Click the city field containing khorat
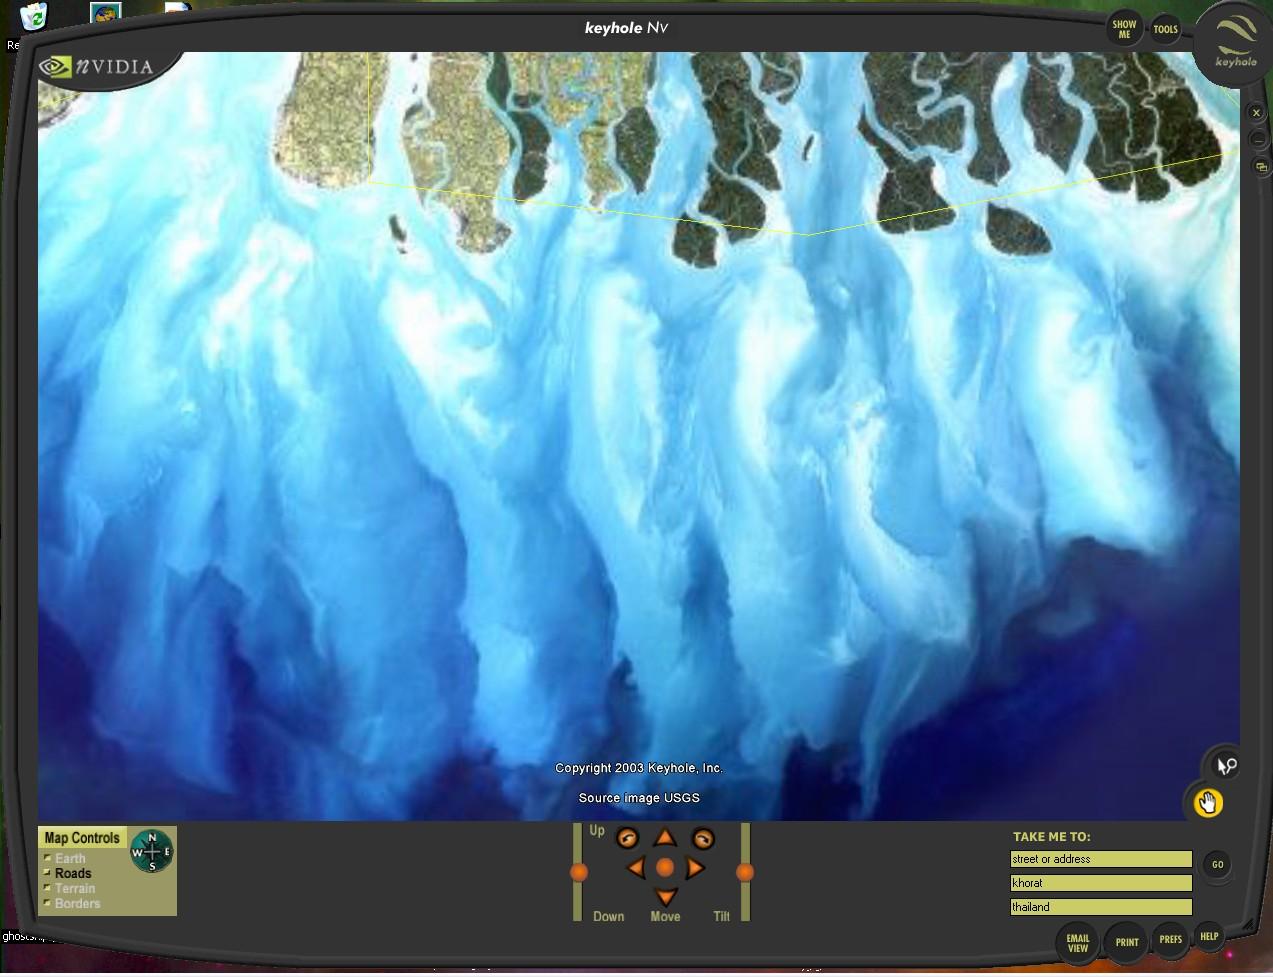 click(x=1101, y=883)
